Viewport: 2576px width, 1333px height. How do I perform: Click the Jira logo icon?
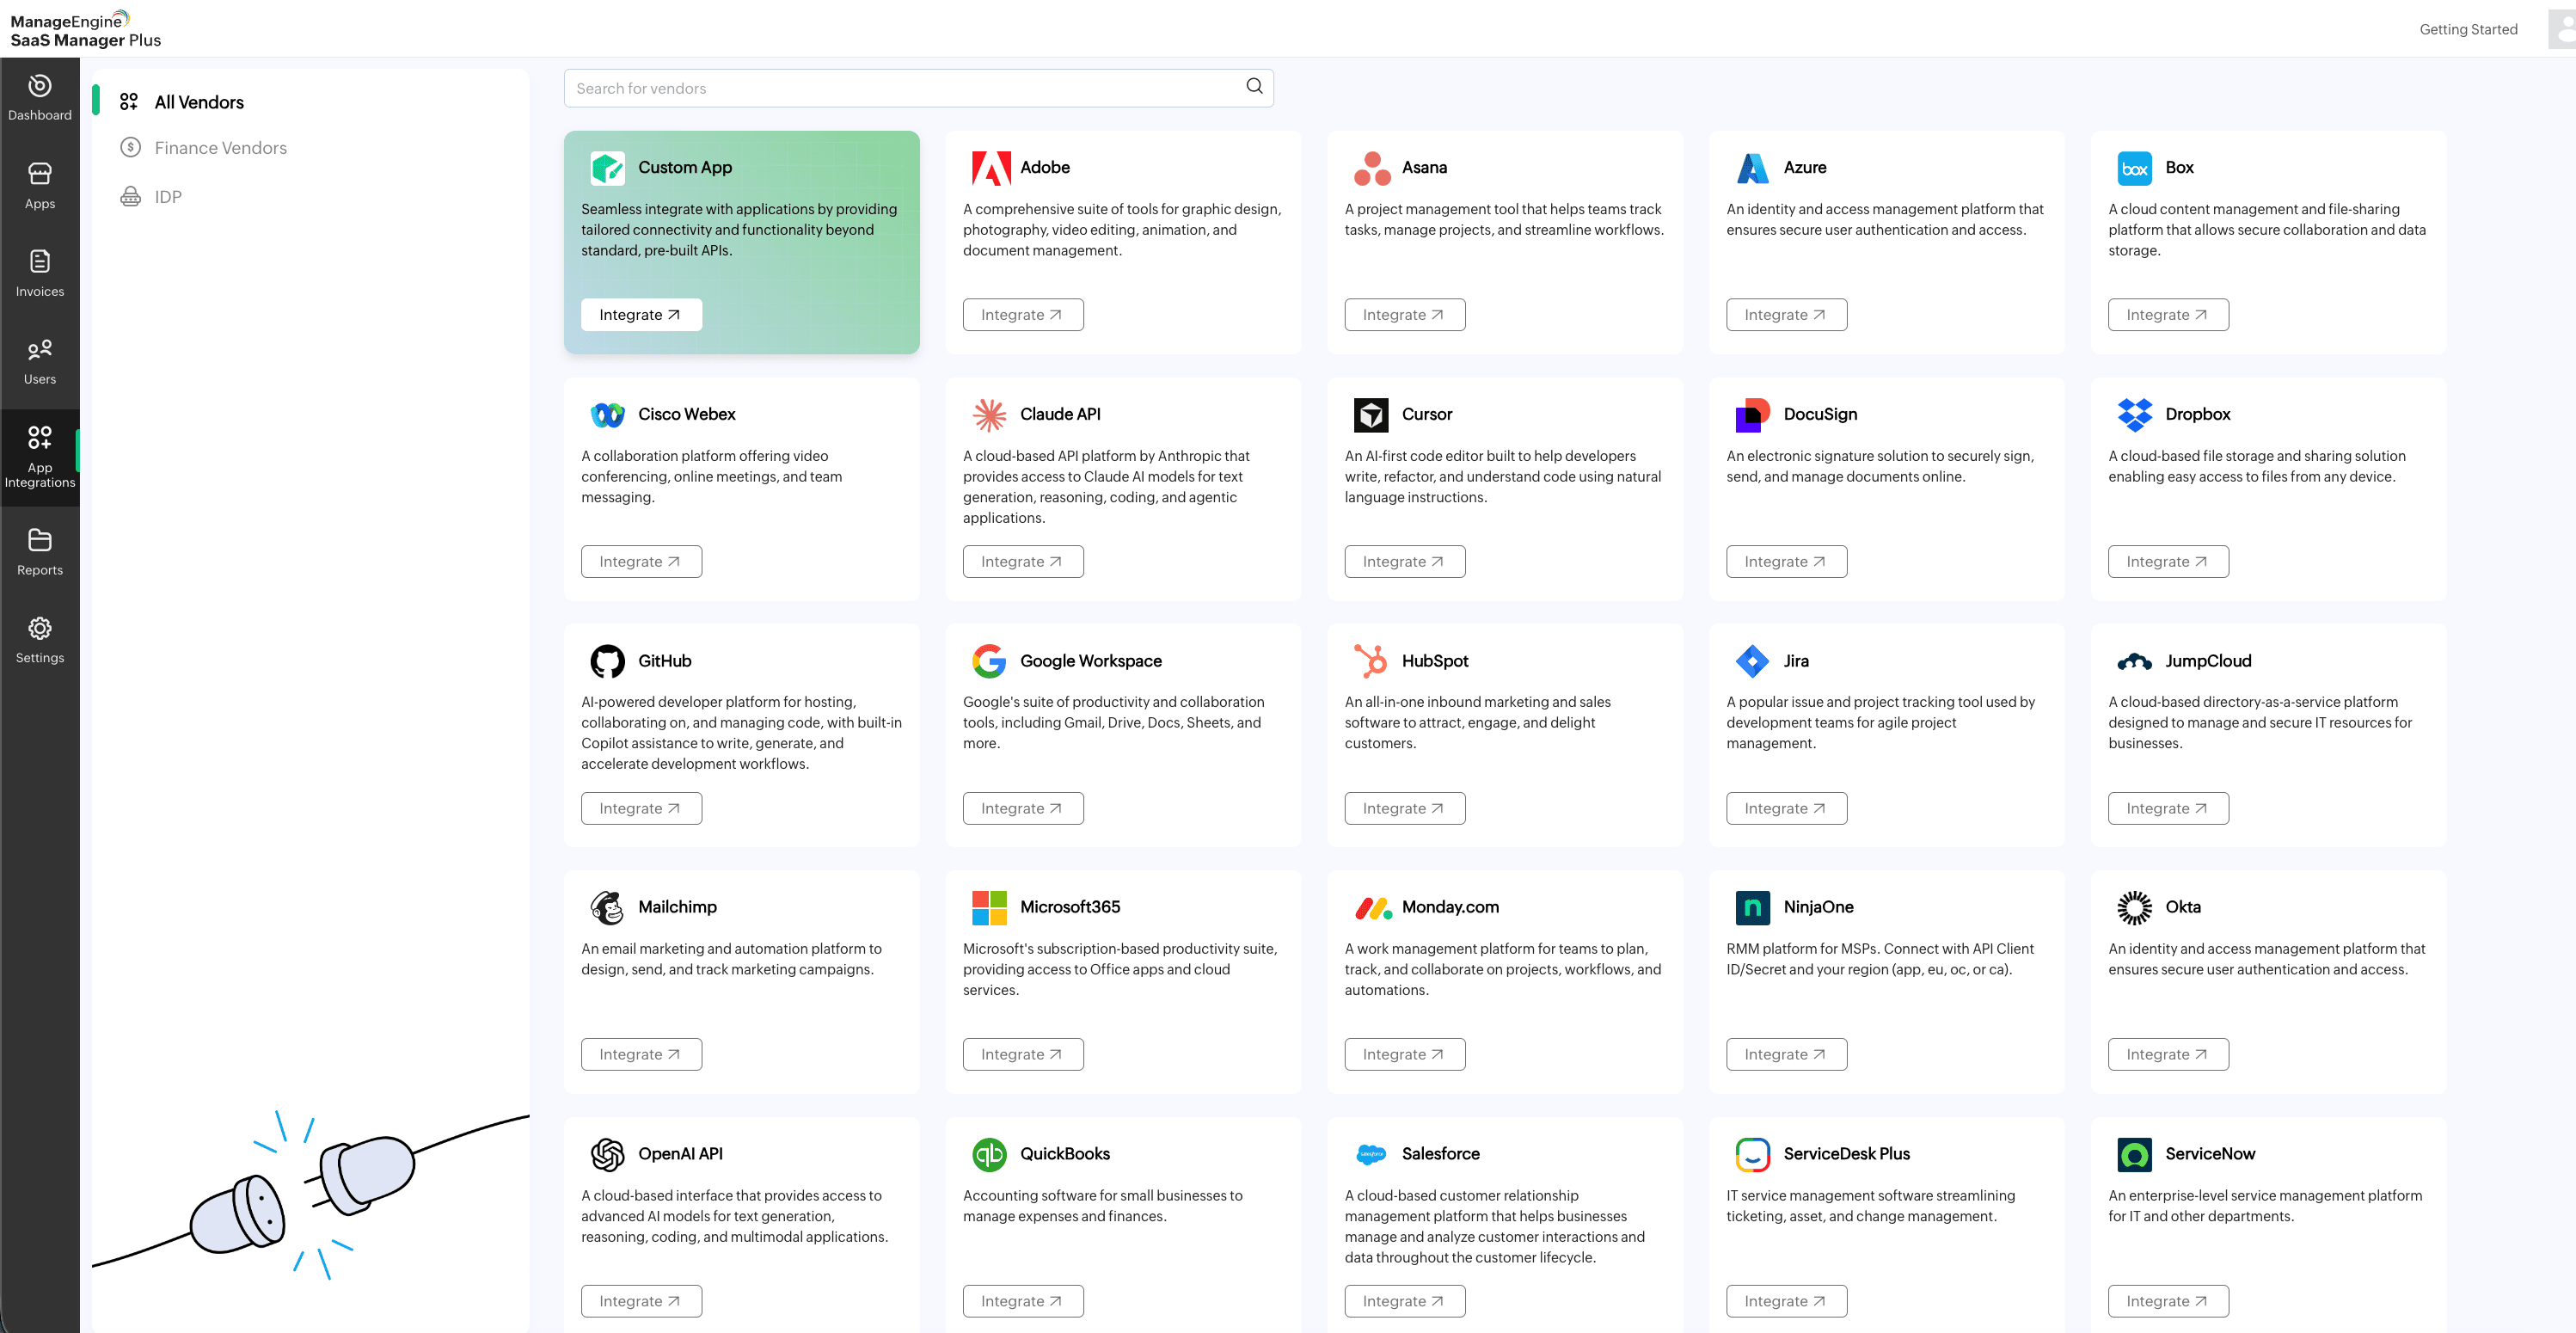(1753, 661)
